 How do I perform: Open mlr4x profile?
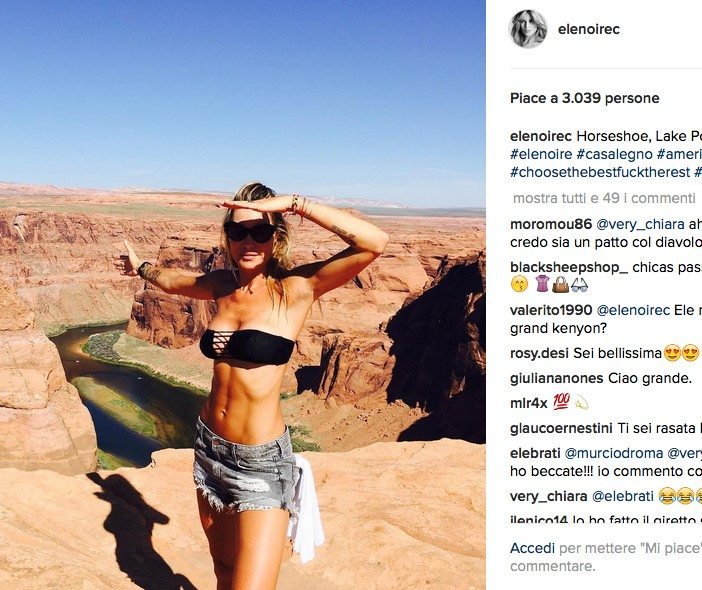coord(529,403)
